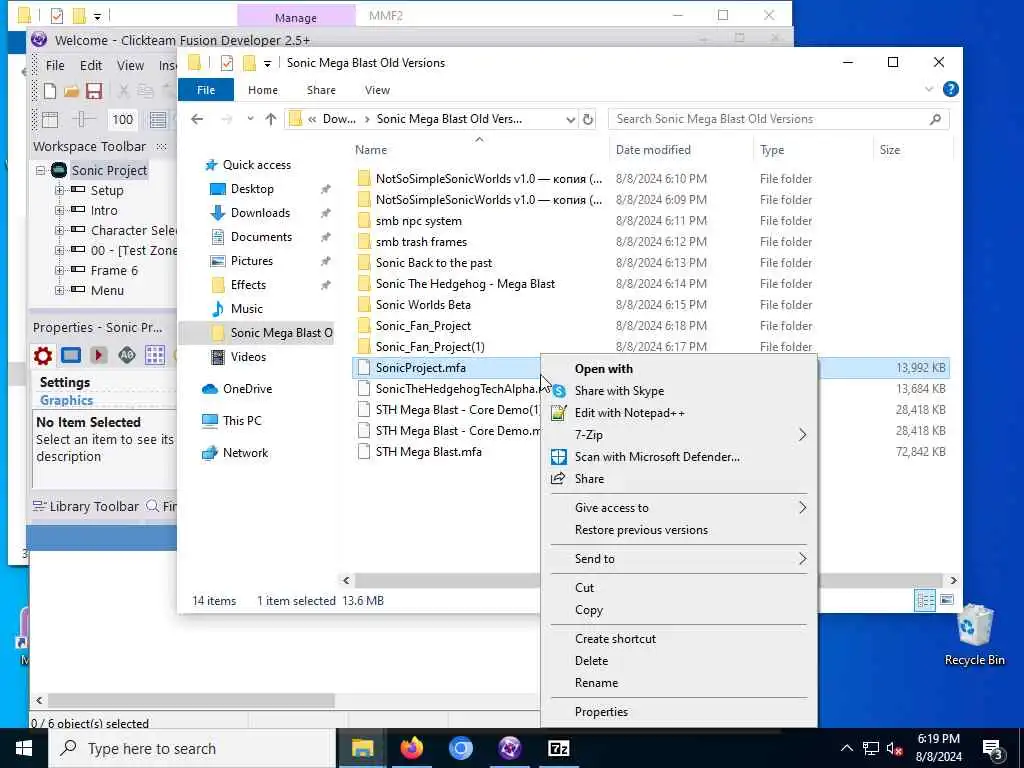The image size is (1024, 768).
Task: Open Firefox from the taskbar
Action: point(411,748)
